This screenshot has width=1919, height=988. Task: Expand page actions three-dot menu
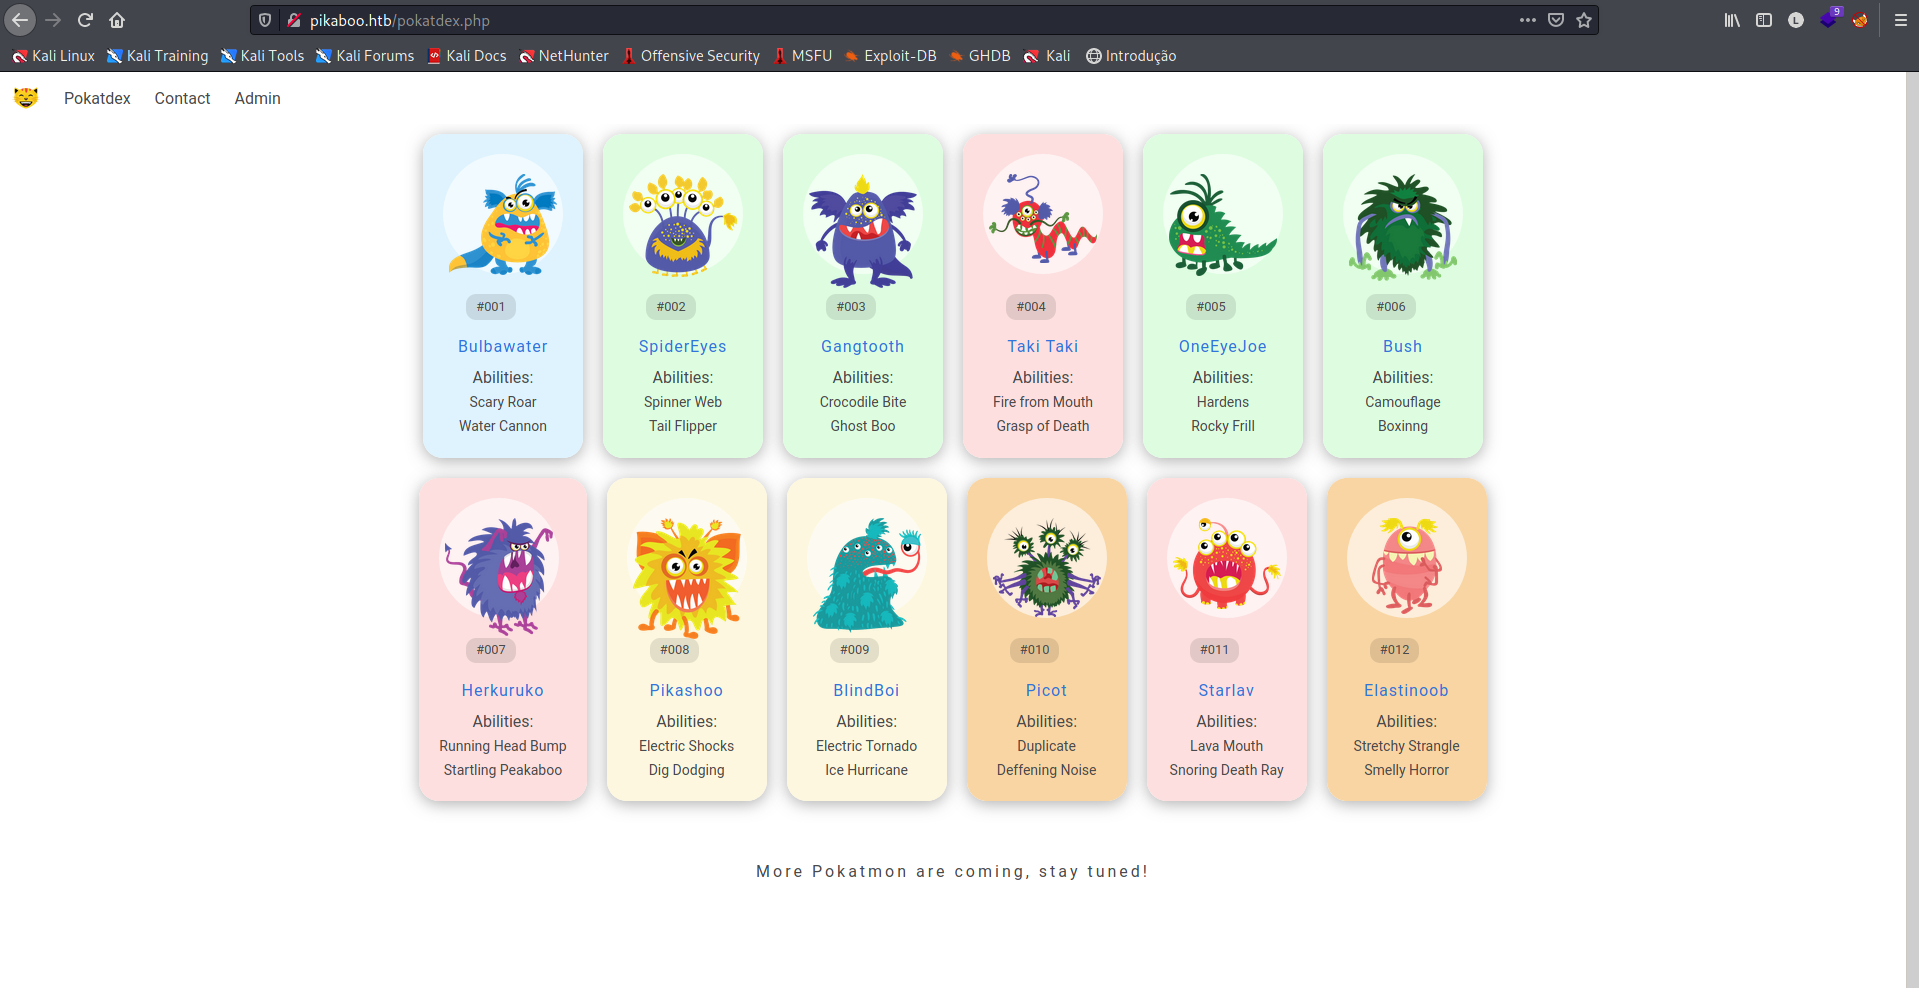click(x=1527, y=20)
